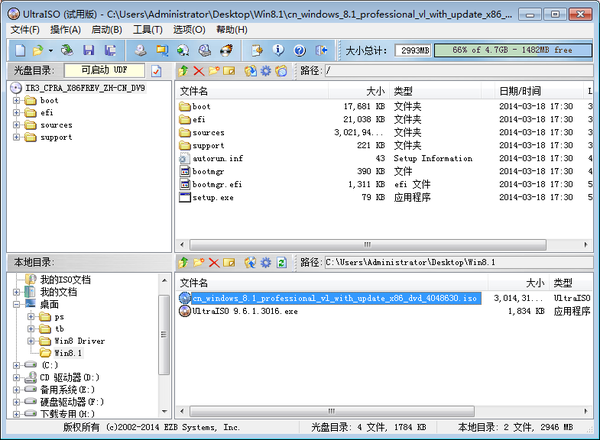The width and height of the screenshot is (600, 440).
Task: Click the 大小 column header in disc list
Action: [359, 91]
